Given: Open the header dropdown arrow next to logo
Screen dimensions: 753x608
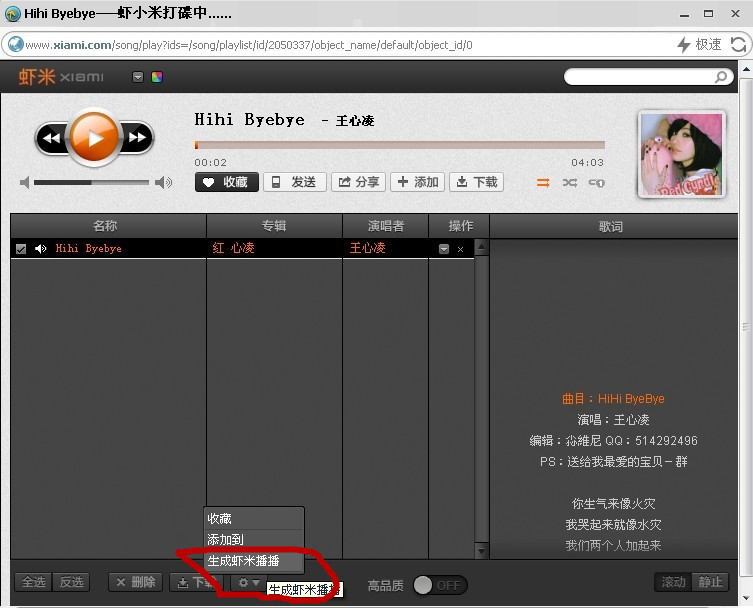Looking at the screenshot, I should tap(138, 77).
